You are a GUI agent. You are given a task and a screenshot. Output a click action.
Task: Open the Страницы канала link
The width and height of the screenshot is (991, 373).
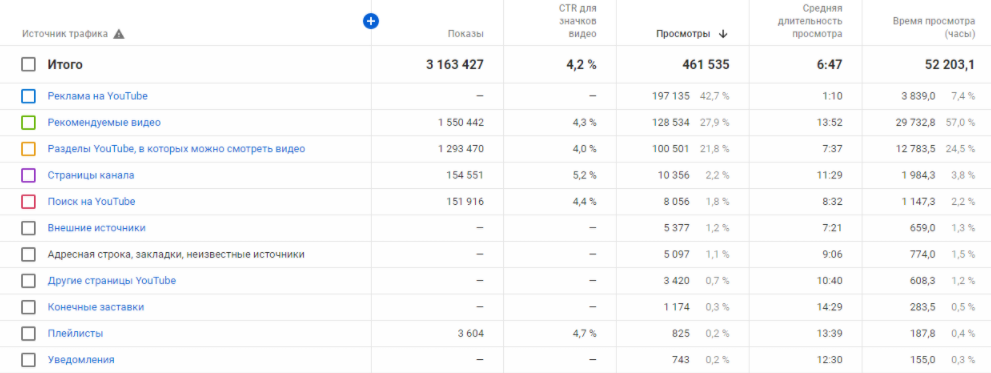coord(91,175)
